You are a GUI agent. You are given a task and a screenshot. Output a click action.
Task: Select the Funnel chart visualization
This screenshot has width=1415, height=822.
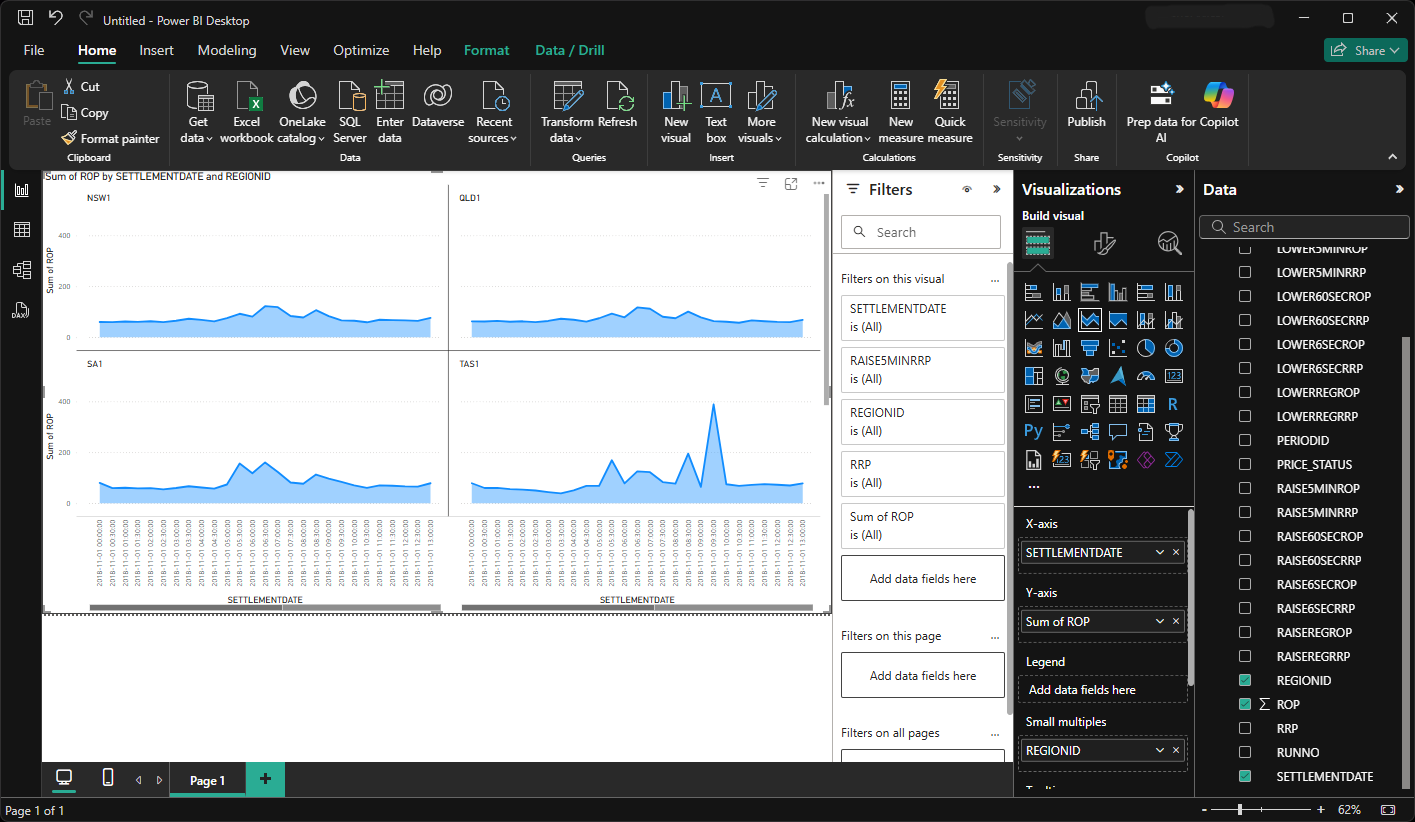[x=1090, y=348]
